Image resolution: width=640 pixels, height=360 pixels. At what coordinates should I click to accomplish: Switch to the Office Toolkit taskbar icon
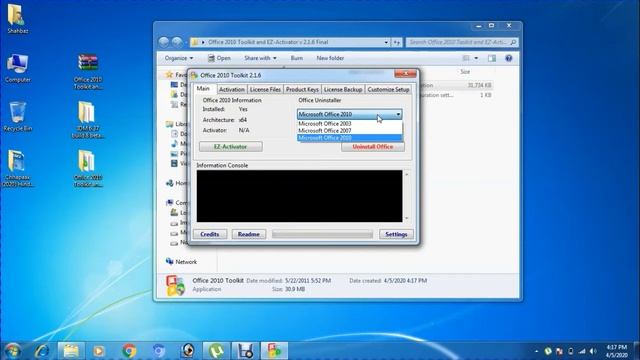274,351
